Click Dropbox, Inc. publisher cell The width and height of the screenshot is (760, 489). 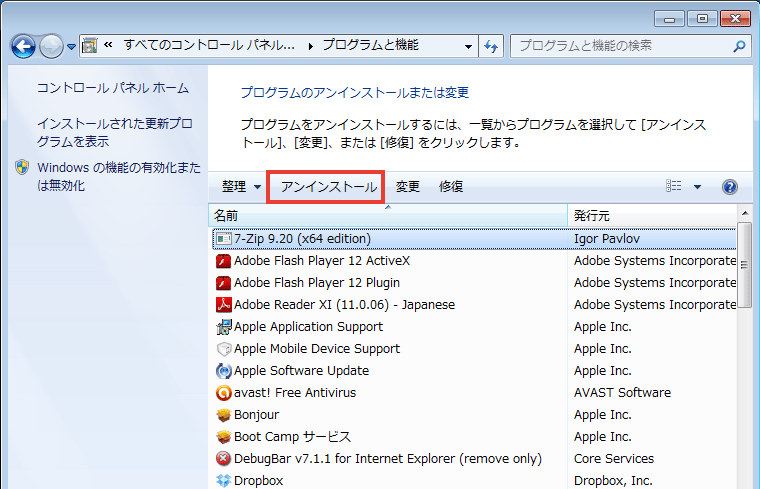click(x=613, y=480)
